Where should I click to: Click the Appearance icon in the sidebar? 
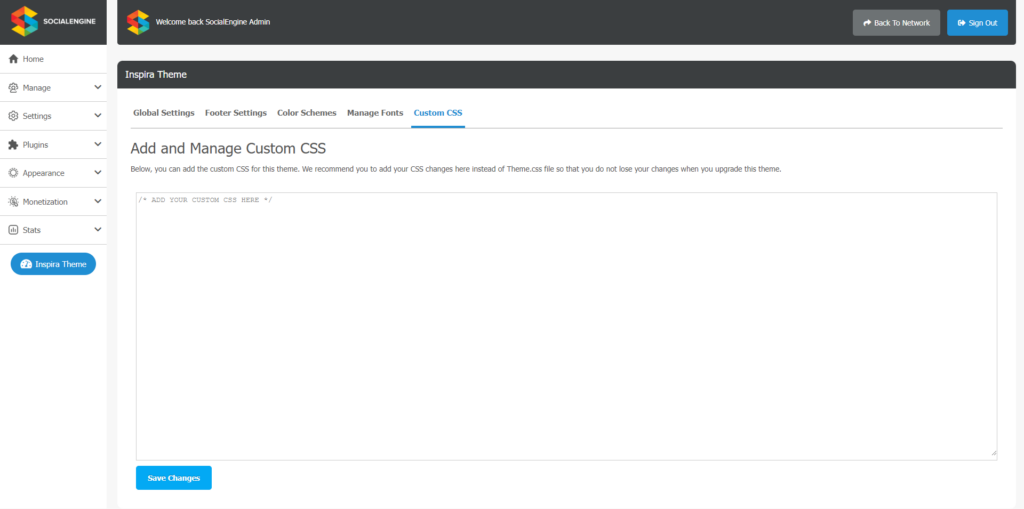pyautogui.click(x=12, y=173)
